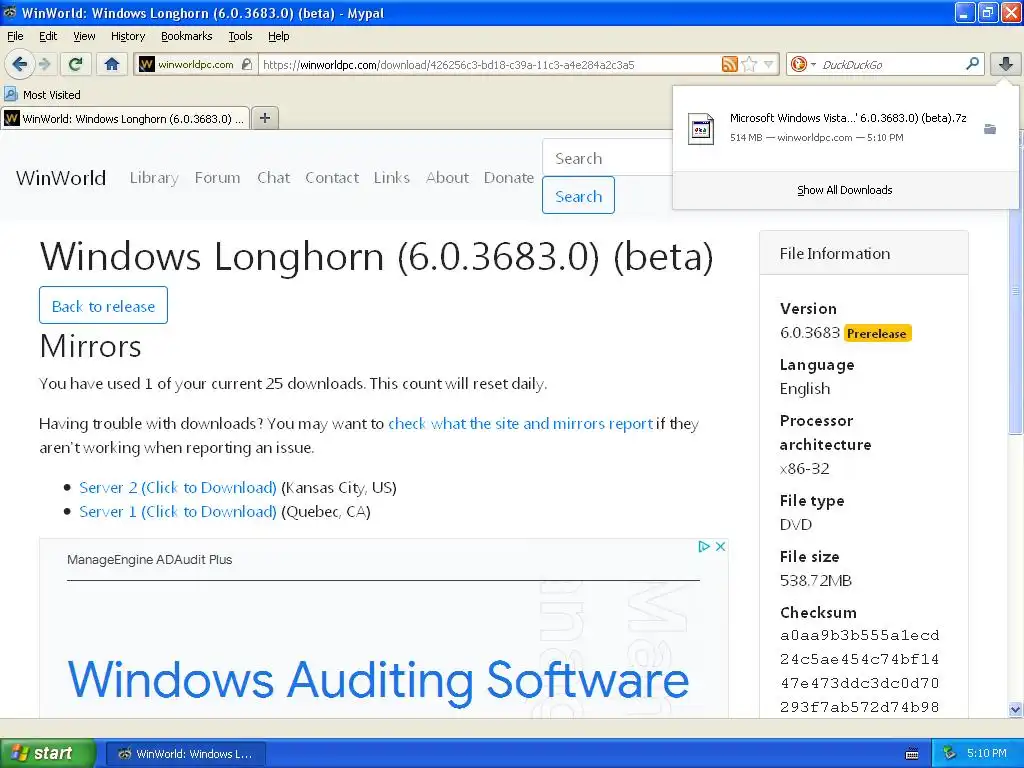Click the winworldpc.com site identity favicon
Viewport: 1024px width, 768px height.
147,64
